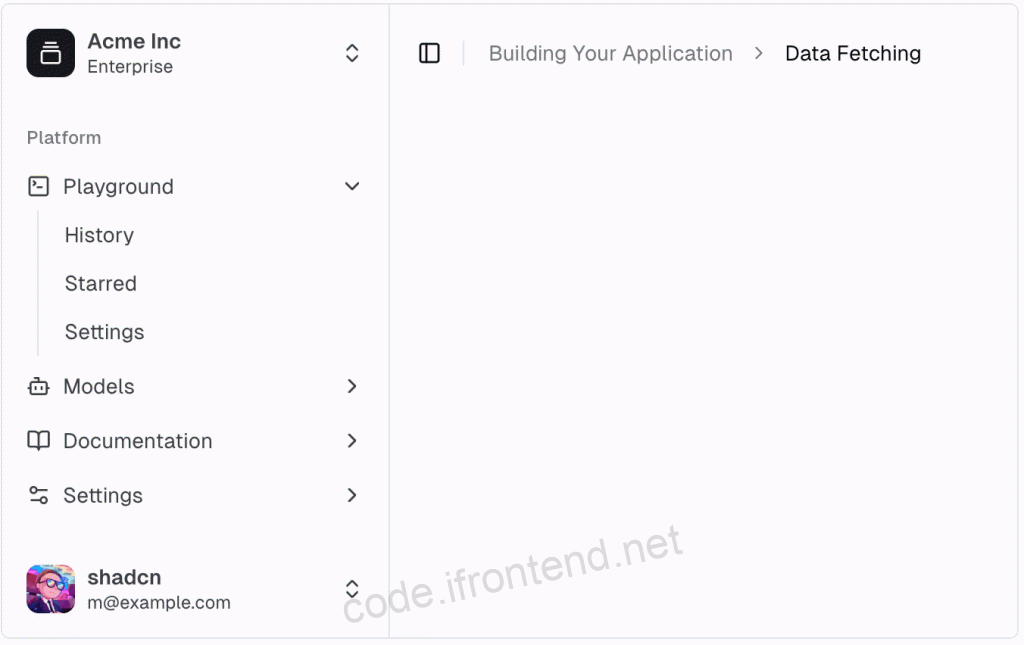This screenshot has height=645, width=1024.
Task: Open Starred under Playground
Action: [x=101, y=283]
